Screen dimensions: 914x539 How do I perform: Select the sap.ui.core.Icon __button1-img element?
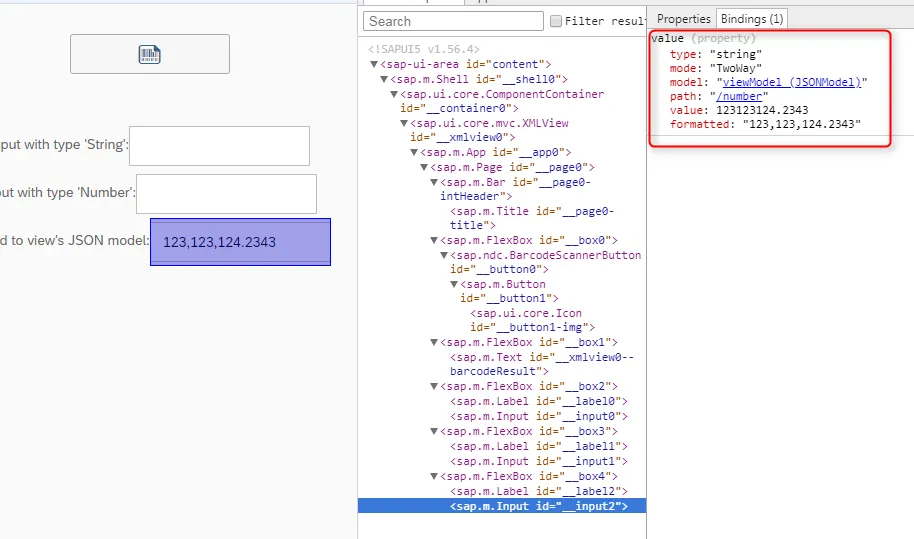532,320
